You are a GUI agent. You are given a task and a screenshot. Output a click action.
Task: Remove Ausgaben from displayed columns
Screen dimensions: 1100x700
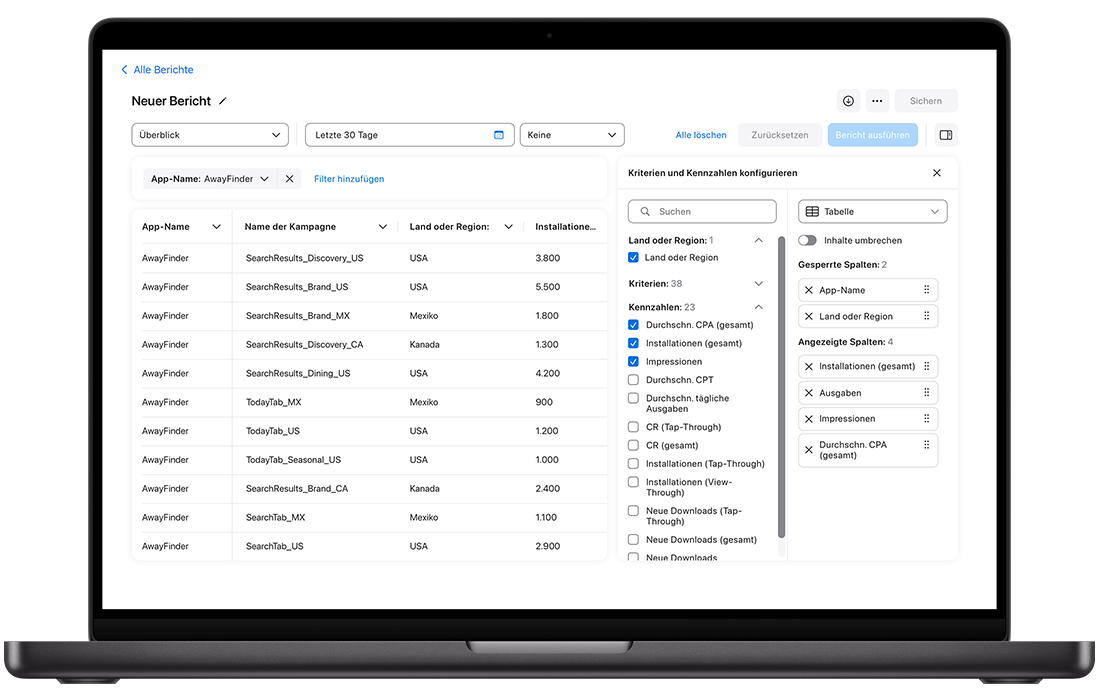click(x=809, y=393)
